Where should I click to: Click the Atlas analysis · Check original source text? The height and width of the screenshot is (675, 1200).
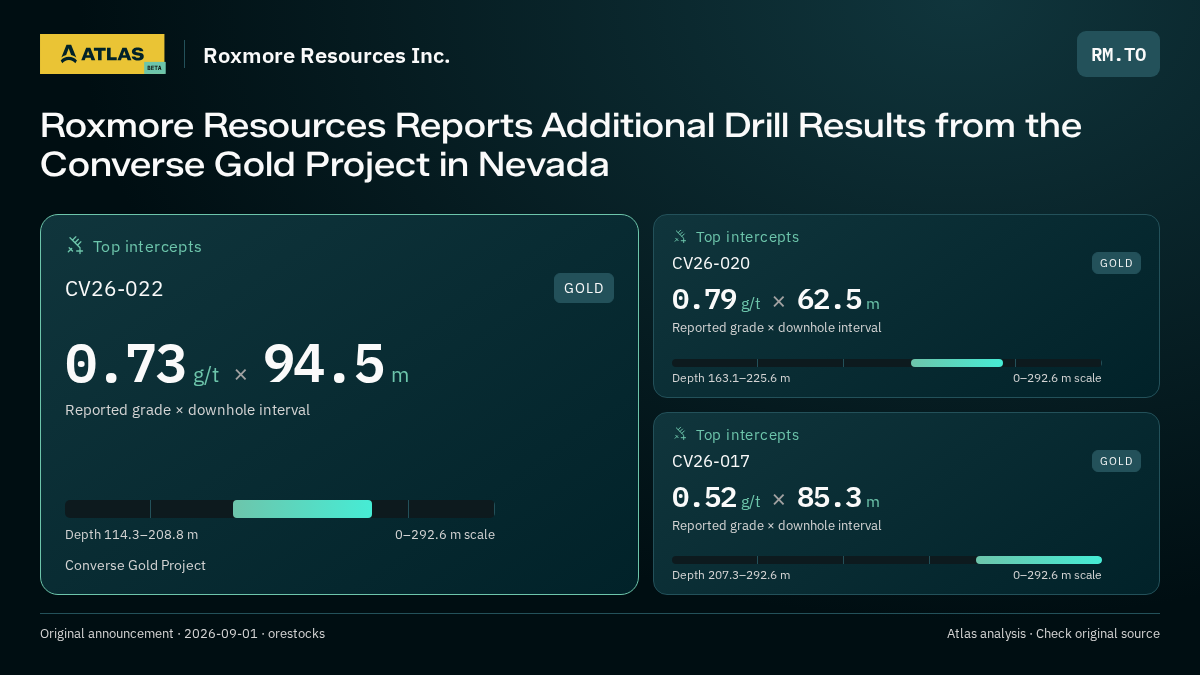[1053, 633]
